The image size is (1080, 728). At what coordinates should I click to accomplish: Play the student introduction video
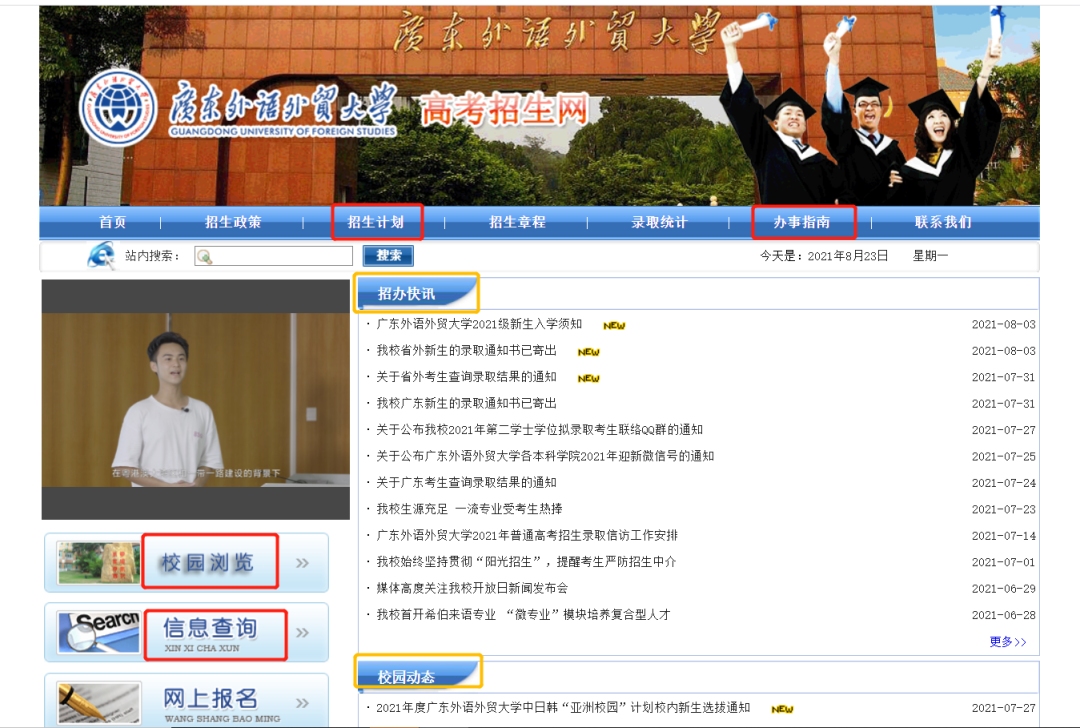pyautogui.click(x=196, y=399)
